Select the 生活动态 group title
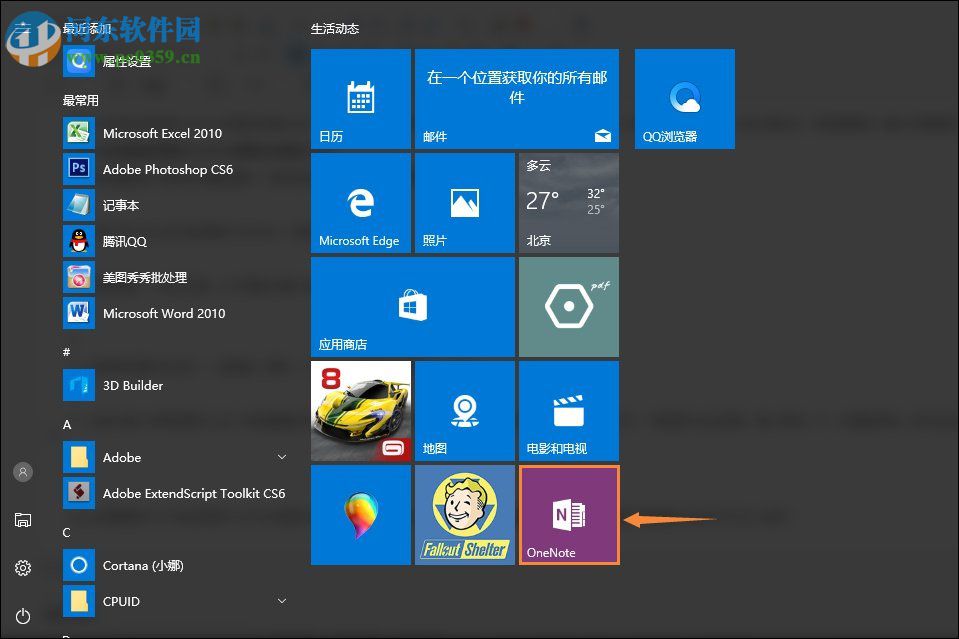The width and height of the screenshot is (959, 639). (x=335, y=29)
